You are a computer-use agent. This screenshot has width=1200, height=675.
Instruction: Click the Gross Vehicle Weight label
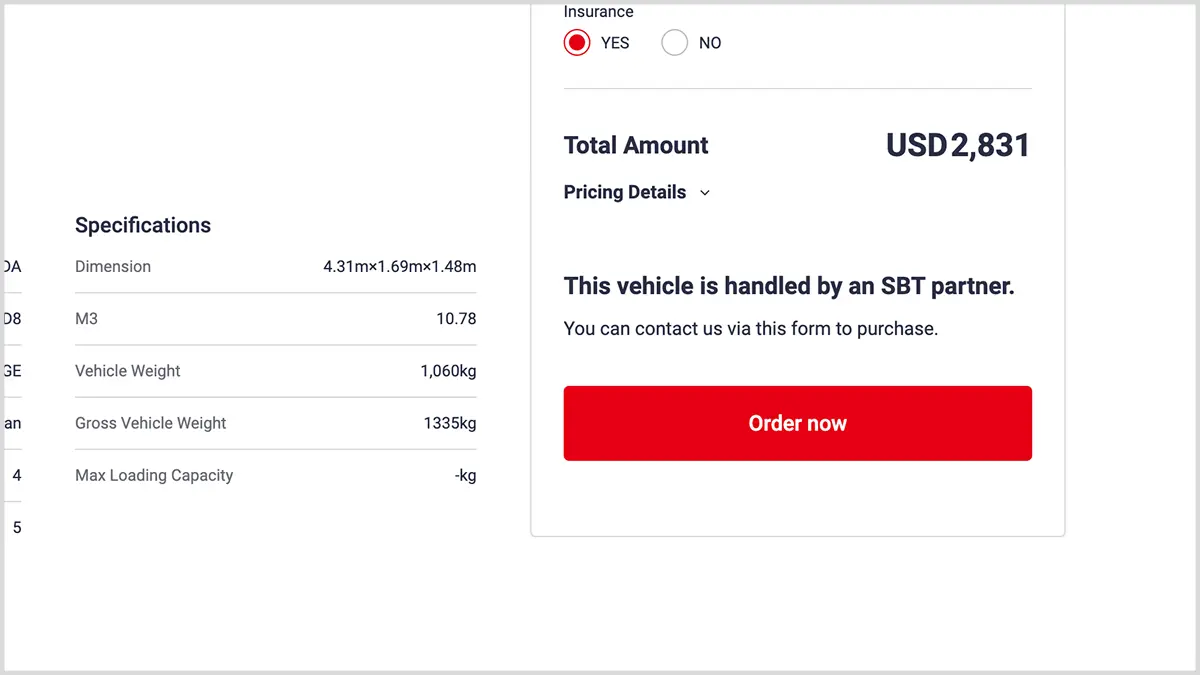tap(151, 423)
